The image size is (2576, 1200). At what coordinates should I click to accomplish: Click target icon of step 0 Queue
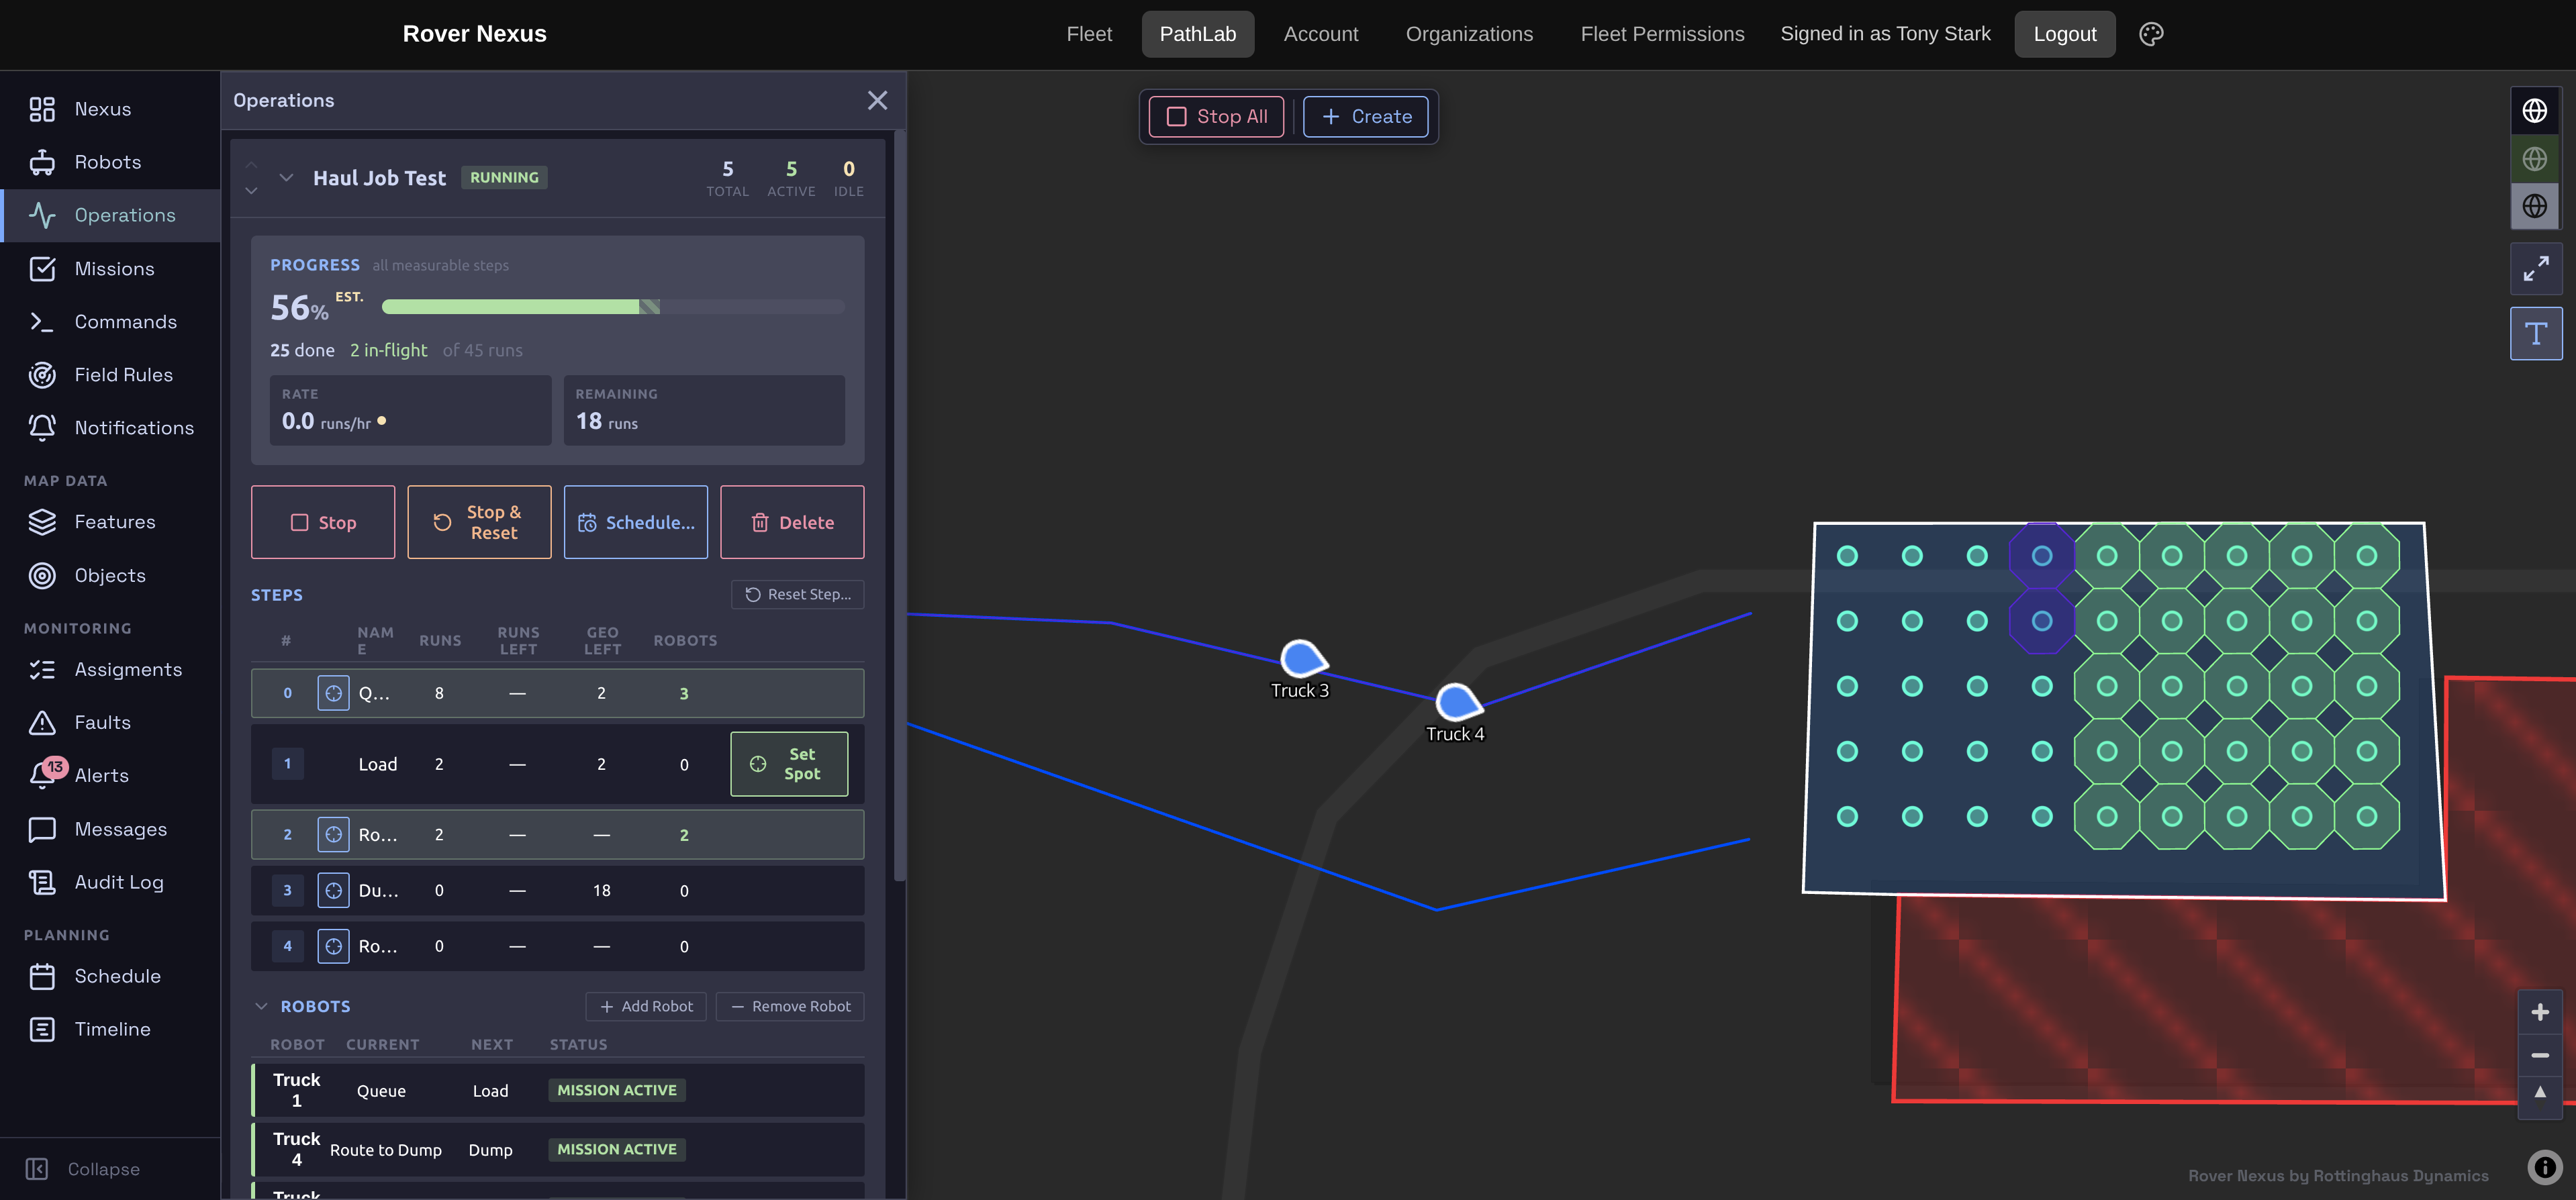pyautogui.click(x=333, y=693)
